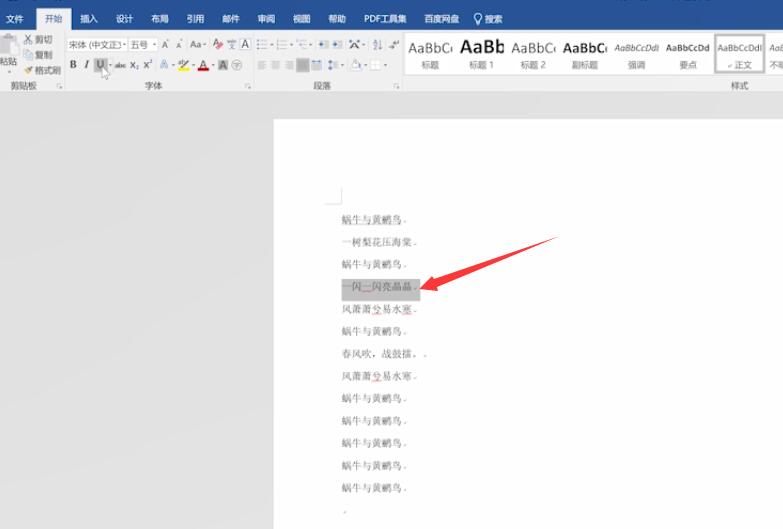Click the Enclose Characters circled icon

tap(237, 65)
